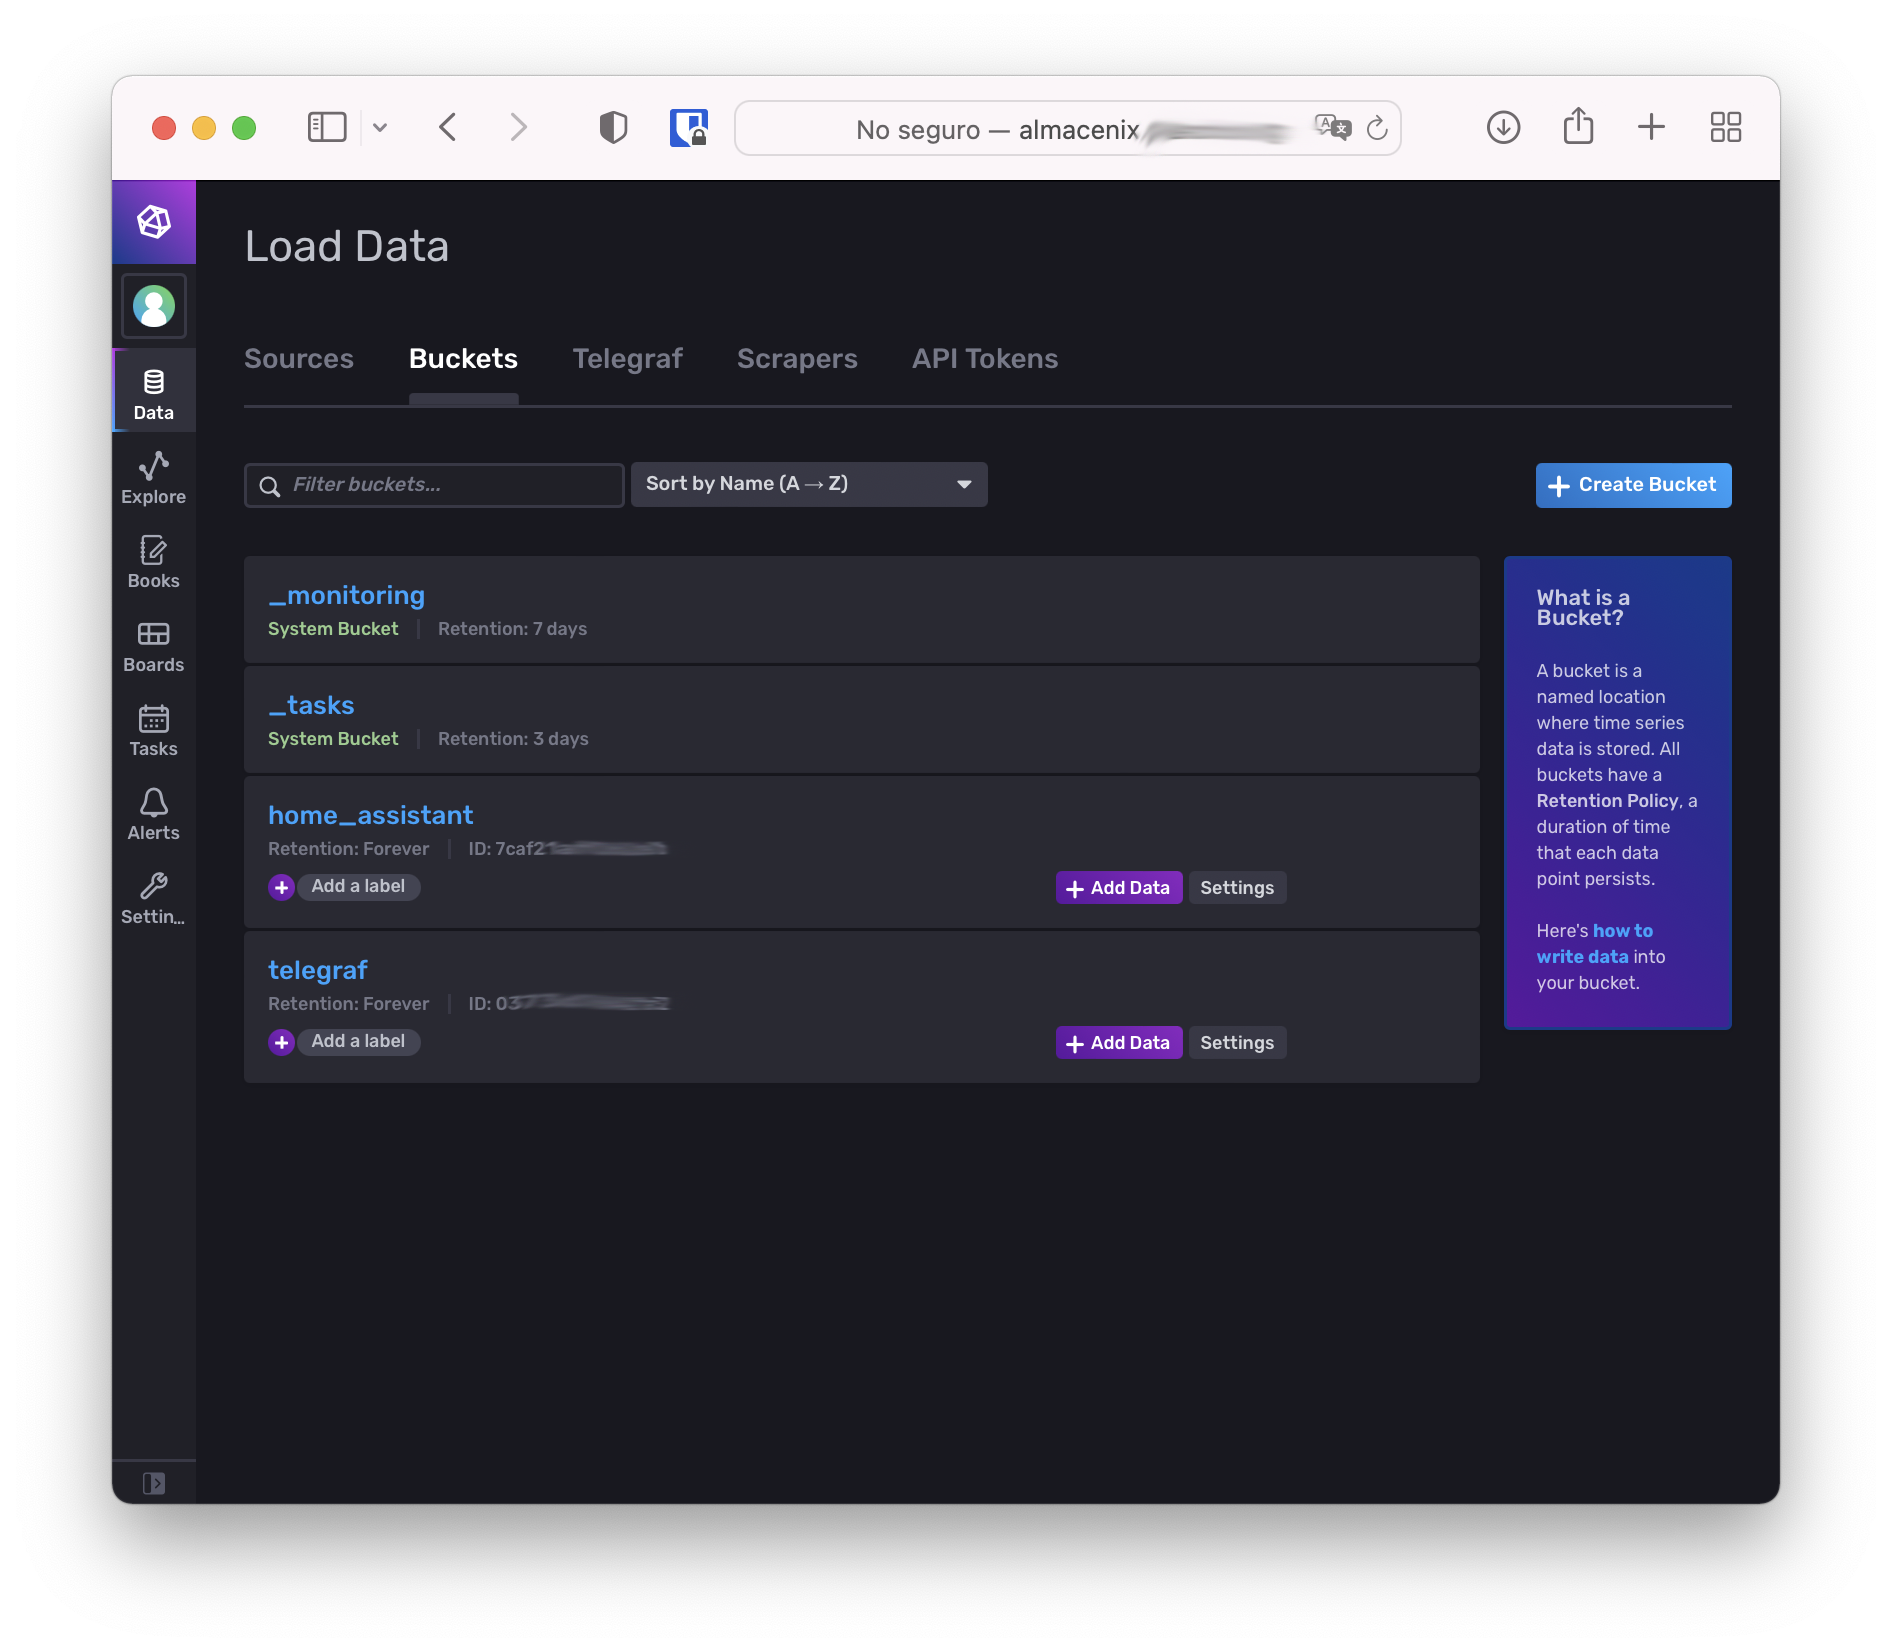
Task: Click the Filter buckets search field
Action: [434, 485]
